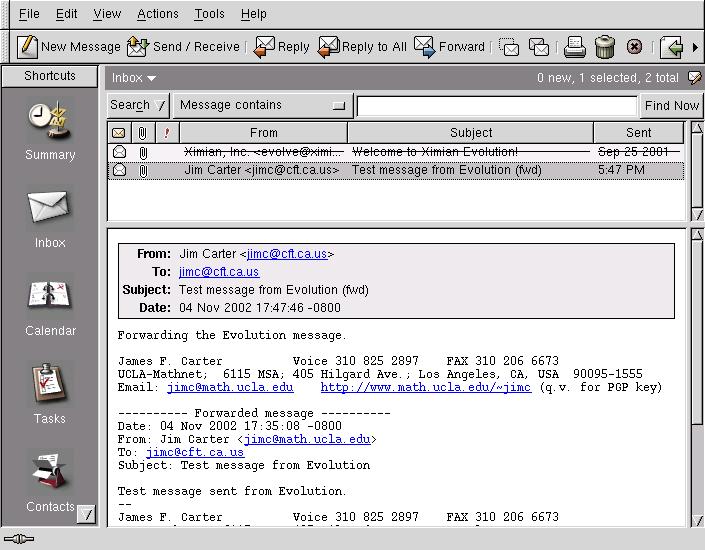Open the 'Message contains' search criteria dropdown

(x=261, y=105)
